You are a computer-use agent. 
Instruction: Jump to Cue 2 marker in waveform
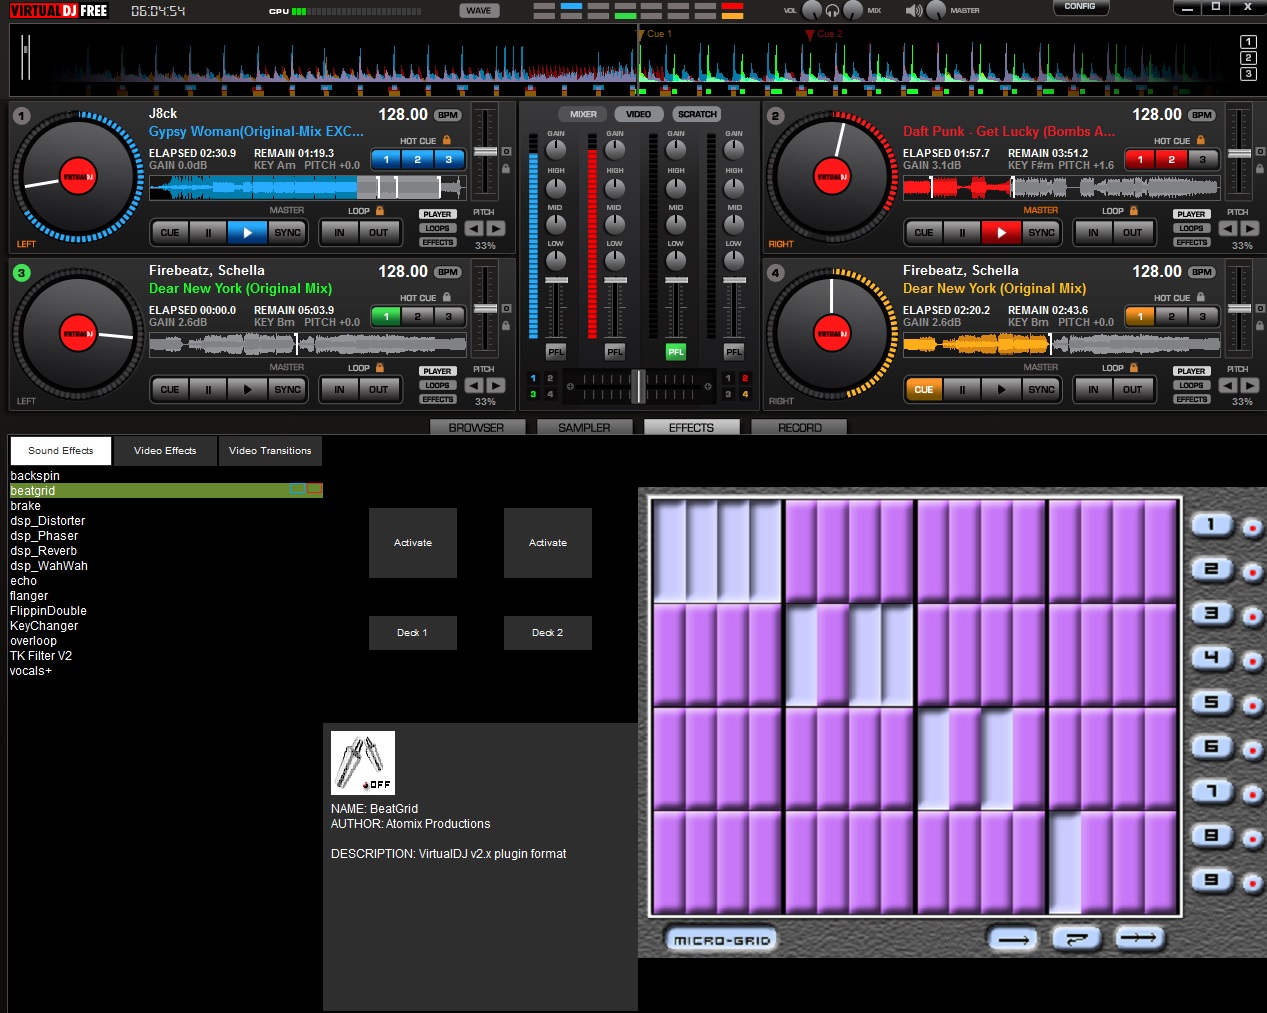pyautogui.click(x=824, y=34)
